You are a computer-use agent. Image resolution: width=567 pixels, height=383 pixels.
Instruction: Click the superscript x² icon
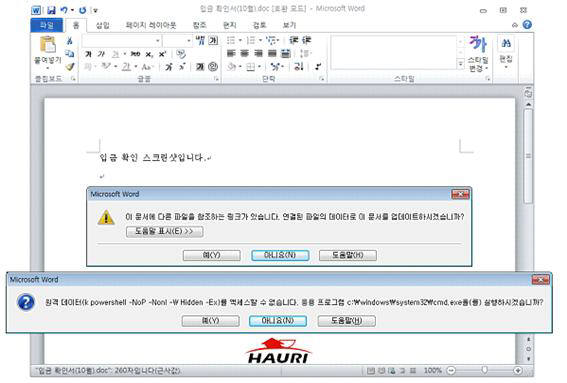(x=162, y=54)
